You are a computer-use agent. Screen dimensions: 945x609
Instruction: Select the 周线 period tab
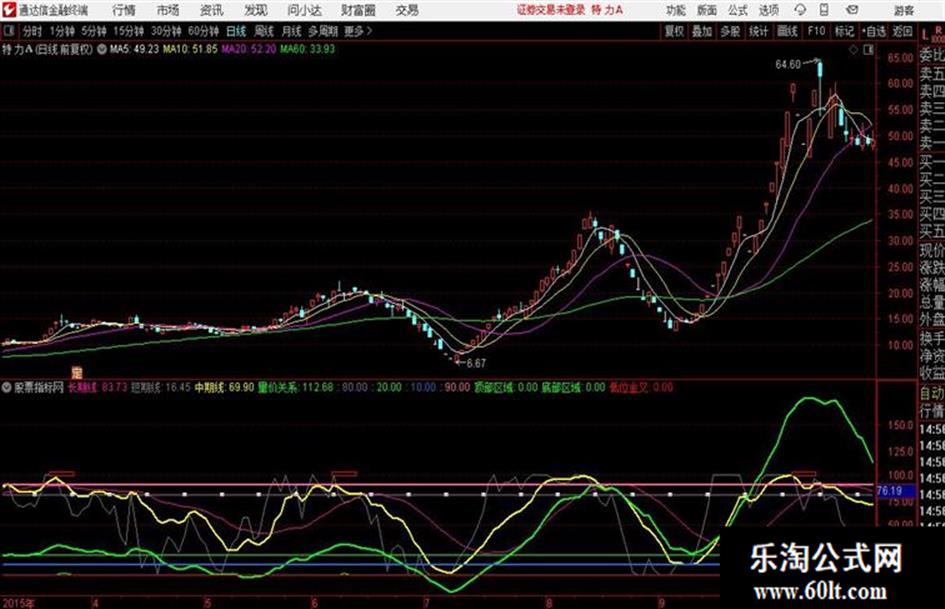(x=264, y=31)
